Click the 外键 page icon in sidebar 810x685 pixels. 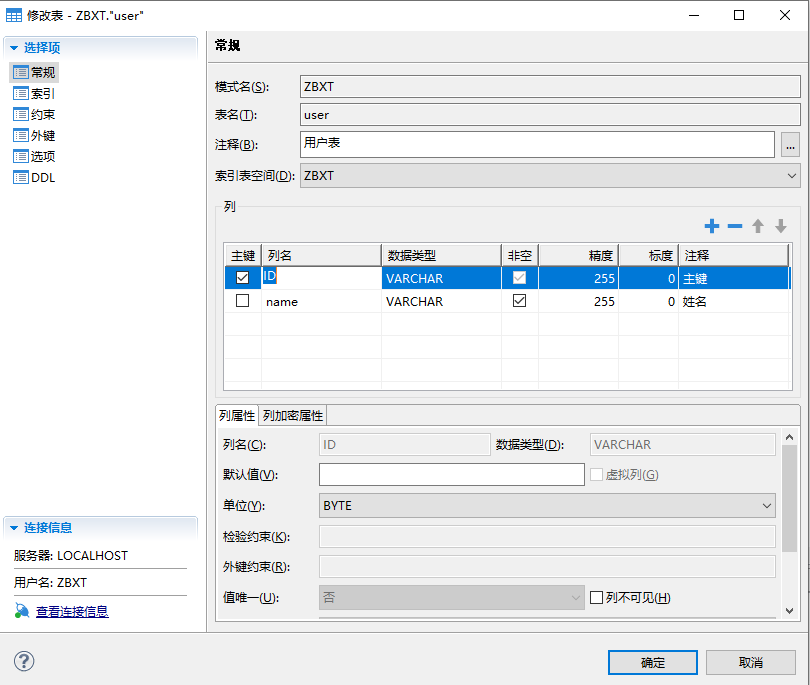coord(21,135)
